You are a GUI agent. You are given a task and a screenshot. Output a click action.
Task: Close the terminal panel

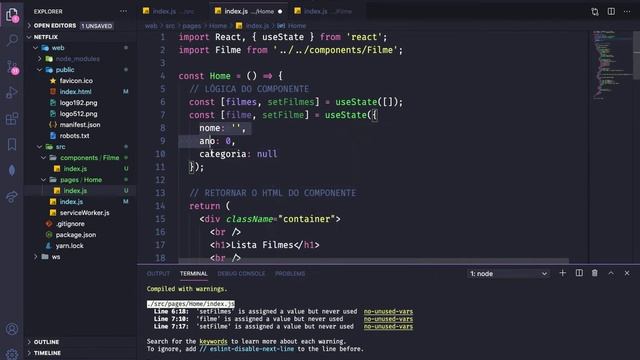pos(627,273)
